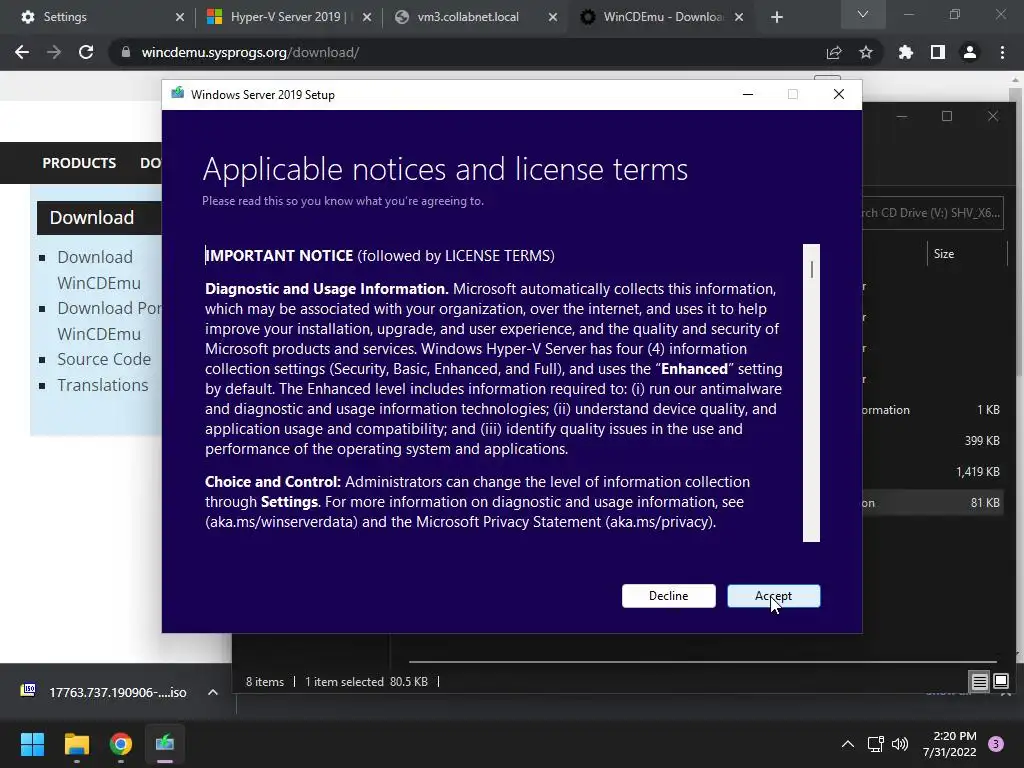Open PRODUCTS menu on website
The width and height of the screenshot is (1024, 768).
79,163
